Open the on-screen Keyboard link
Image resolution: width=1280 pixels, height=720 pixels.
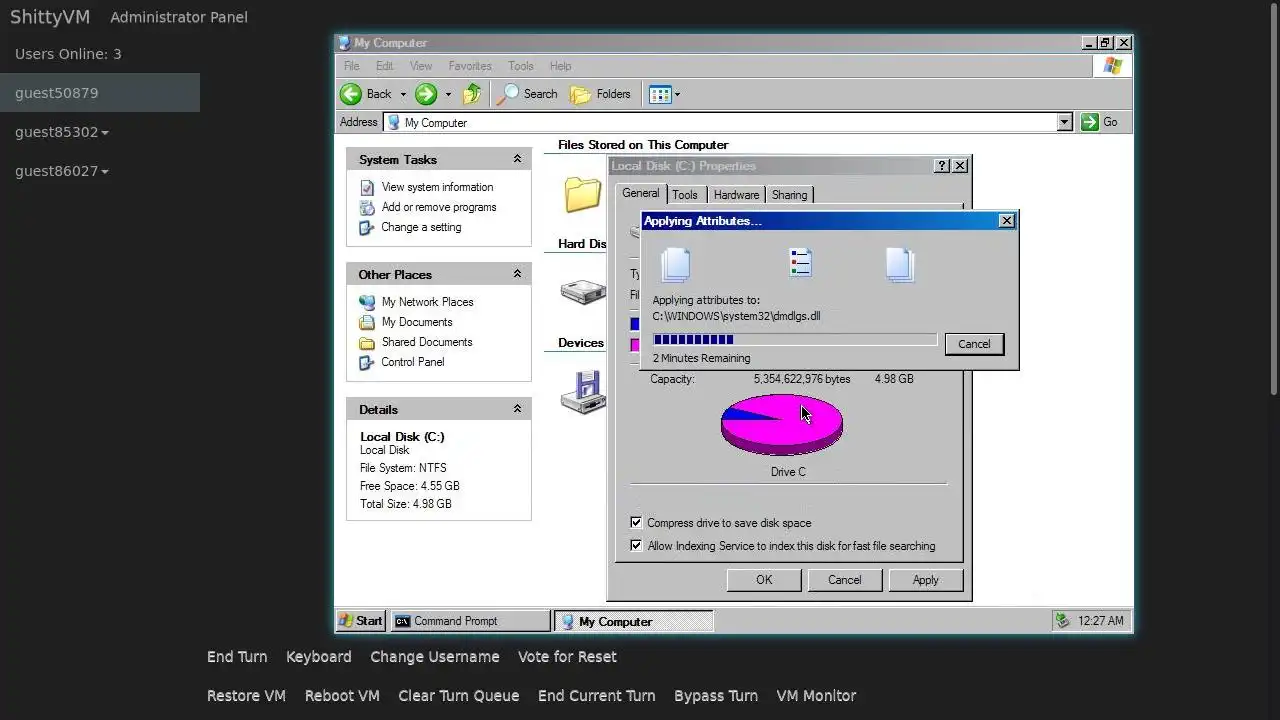coord(318,657)
